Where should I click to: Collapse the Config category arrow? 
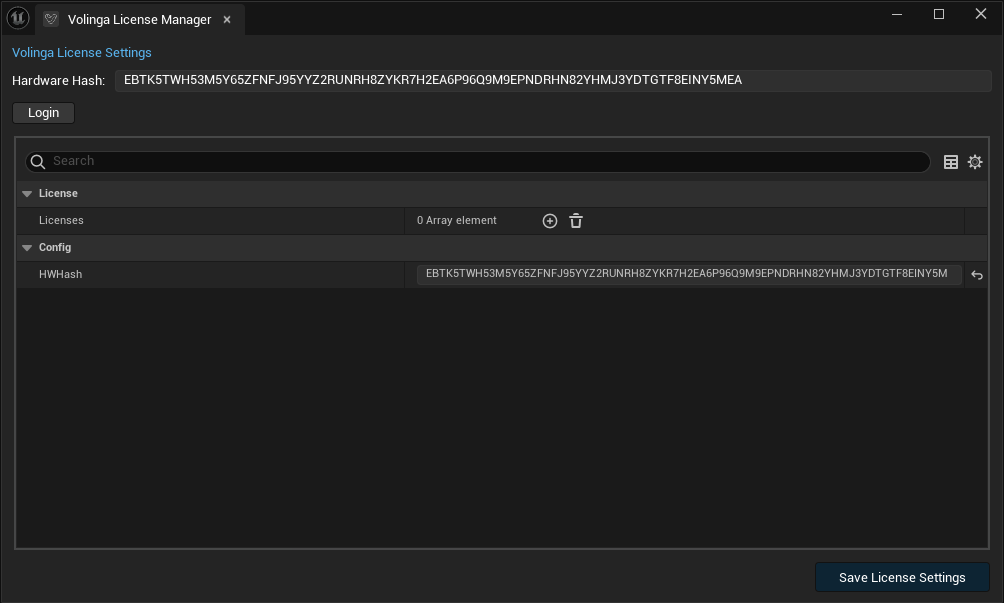(x=27, y=248)
